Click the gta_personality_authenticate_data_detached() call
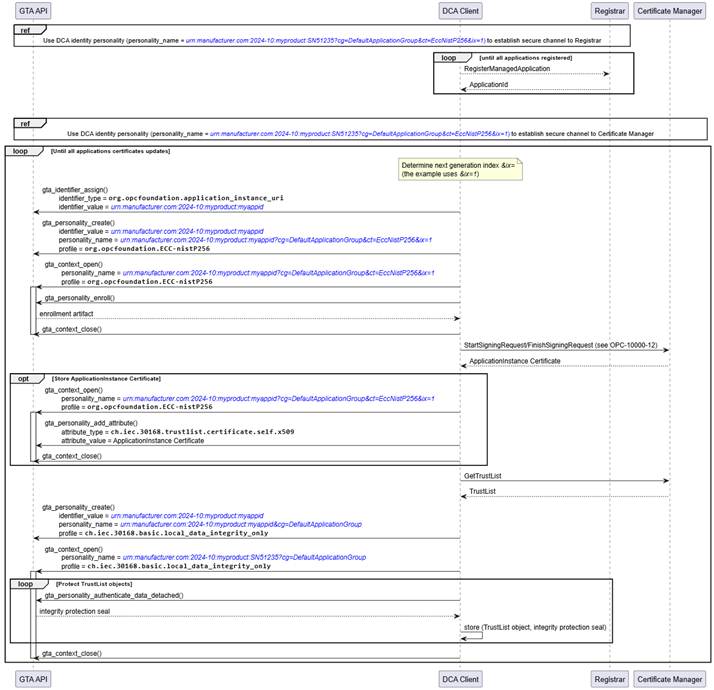Viewport: 714px width, 690px height. (113, 595)
